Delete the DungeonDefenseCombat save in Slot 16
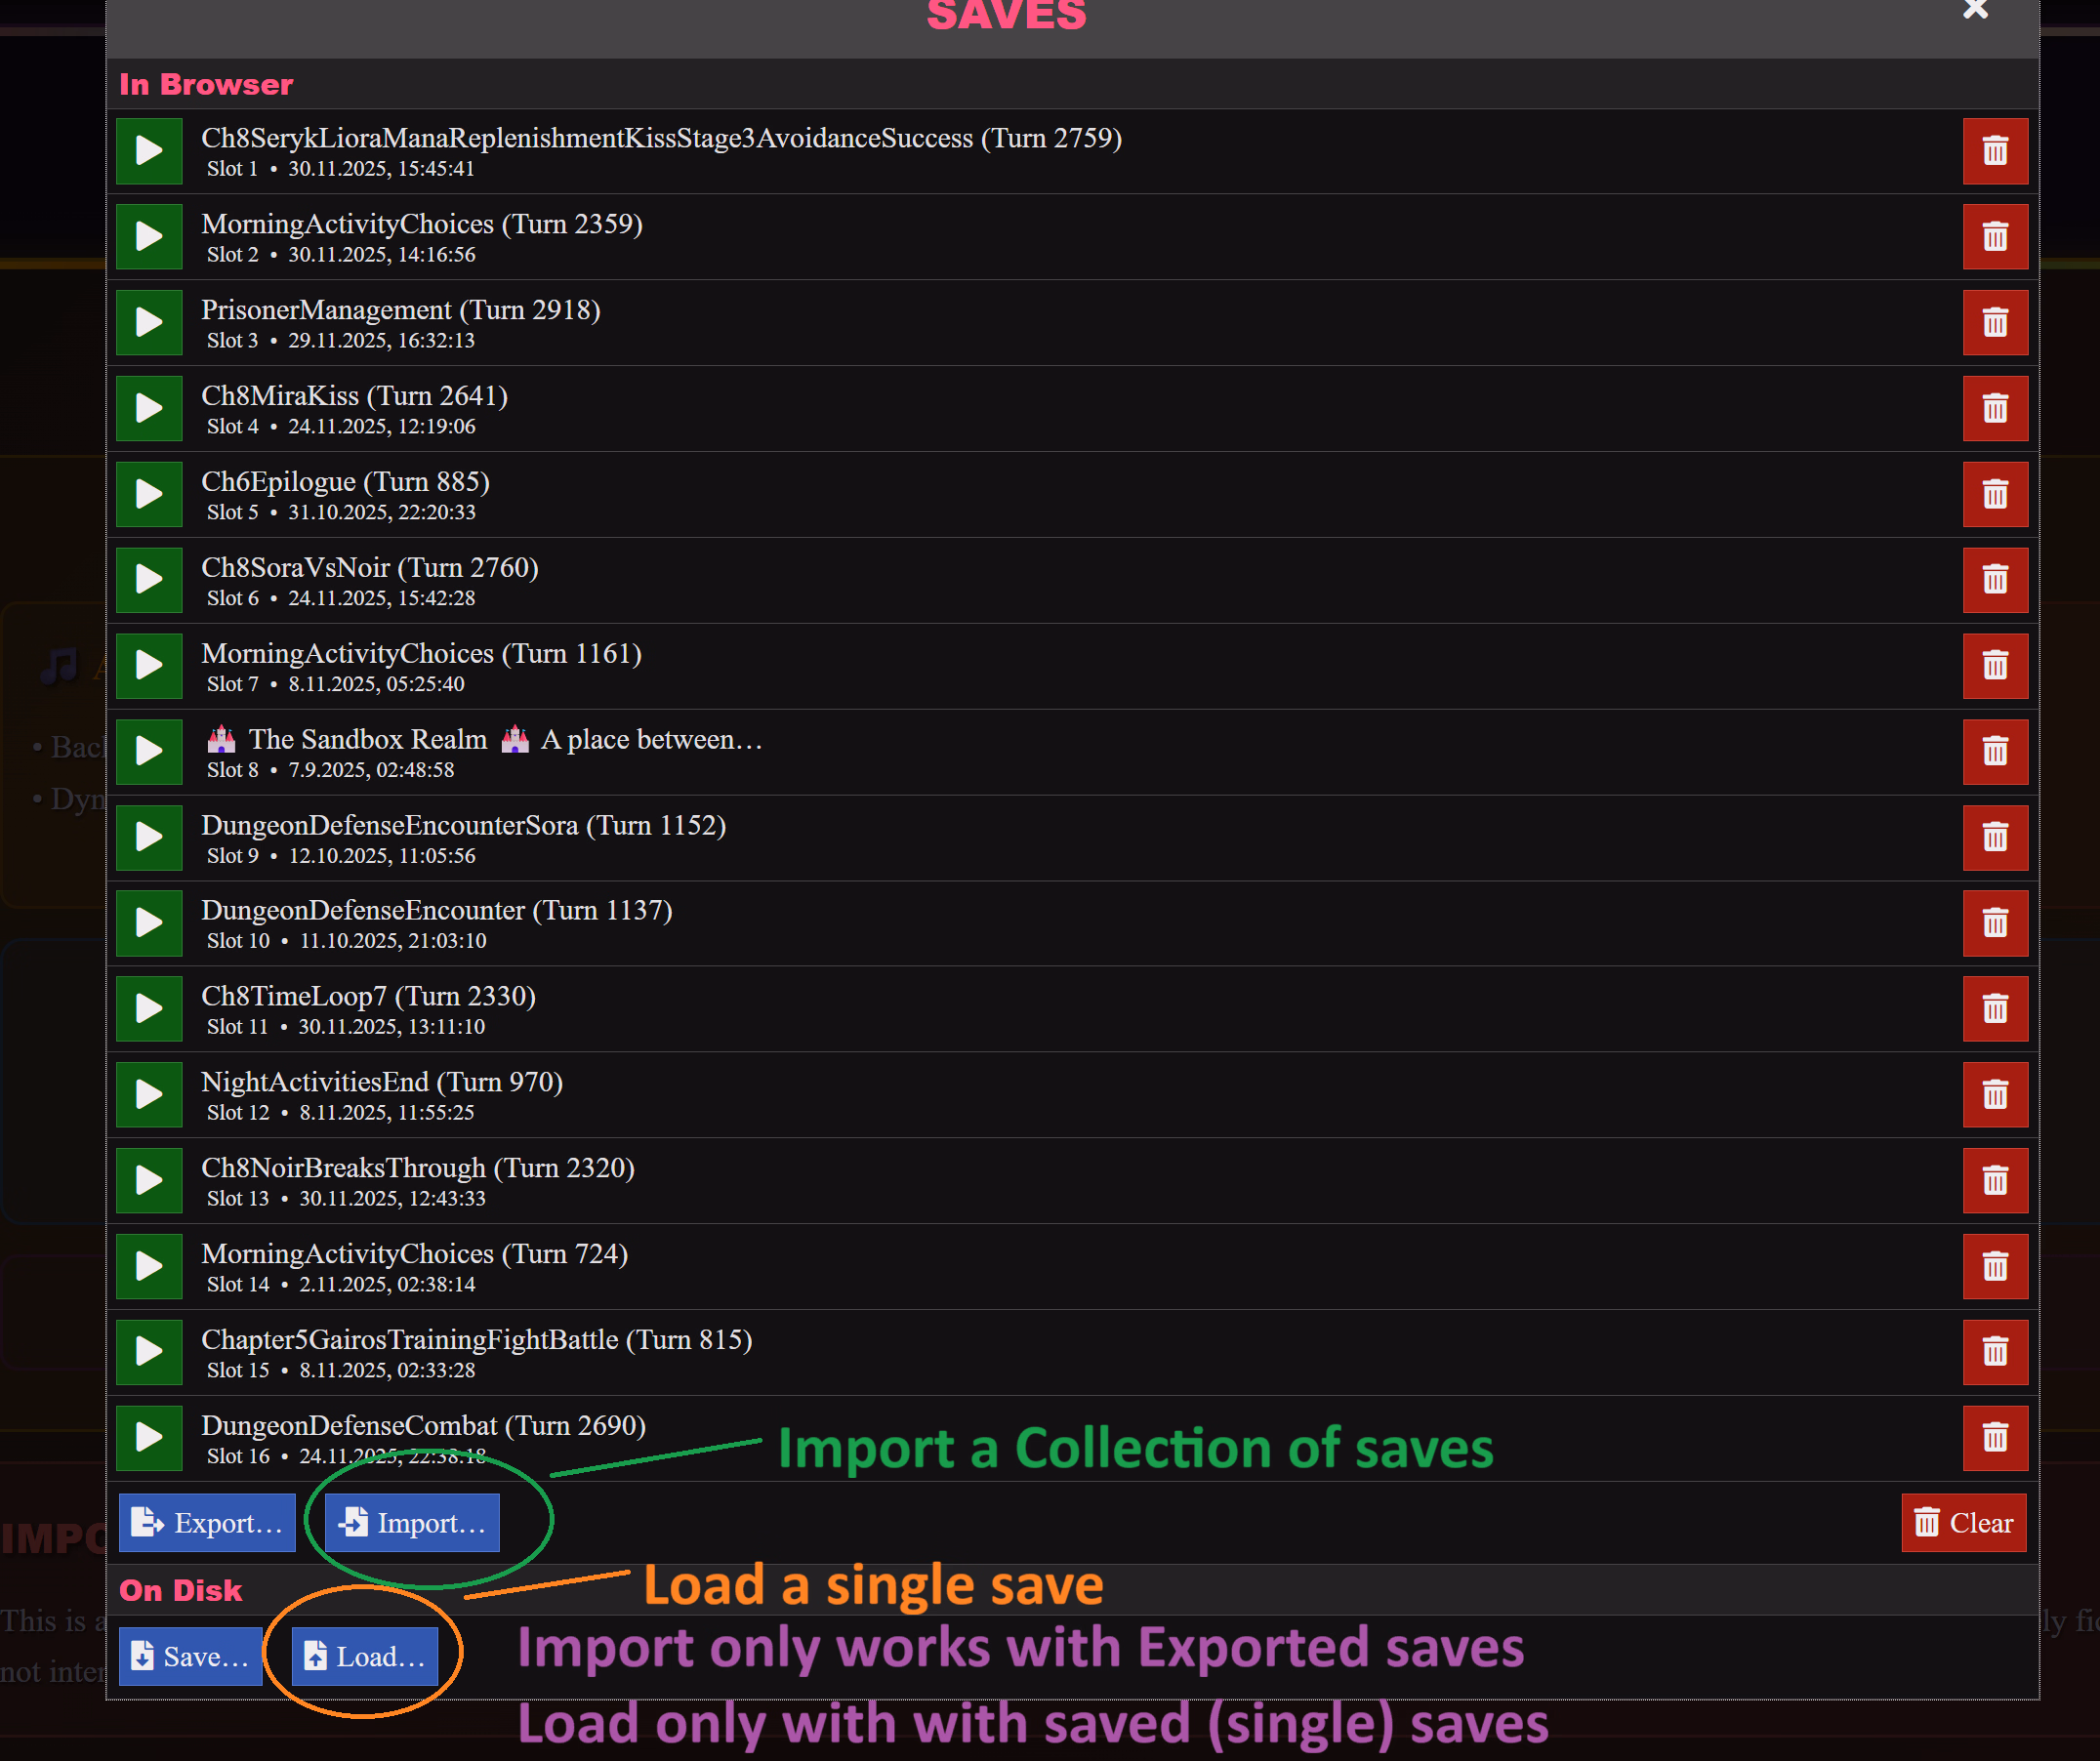The height and width of the screenshot is (1761, 2100). coord(1994,1437)
